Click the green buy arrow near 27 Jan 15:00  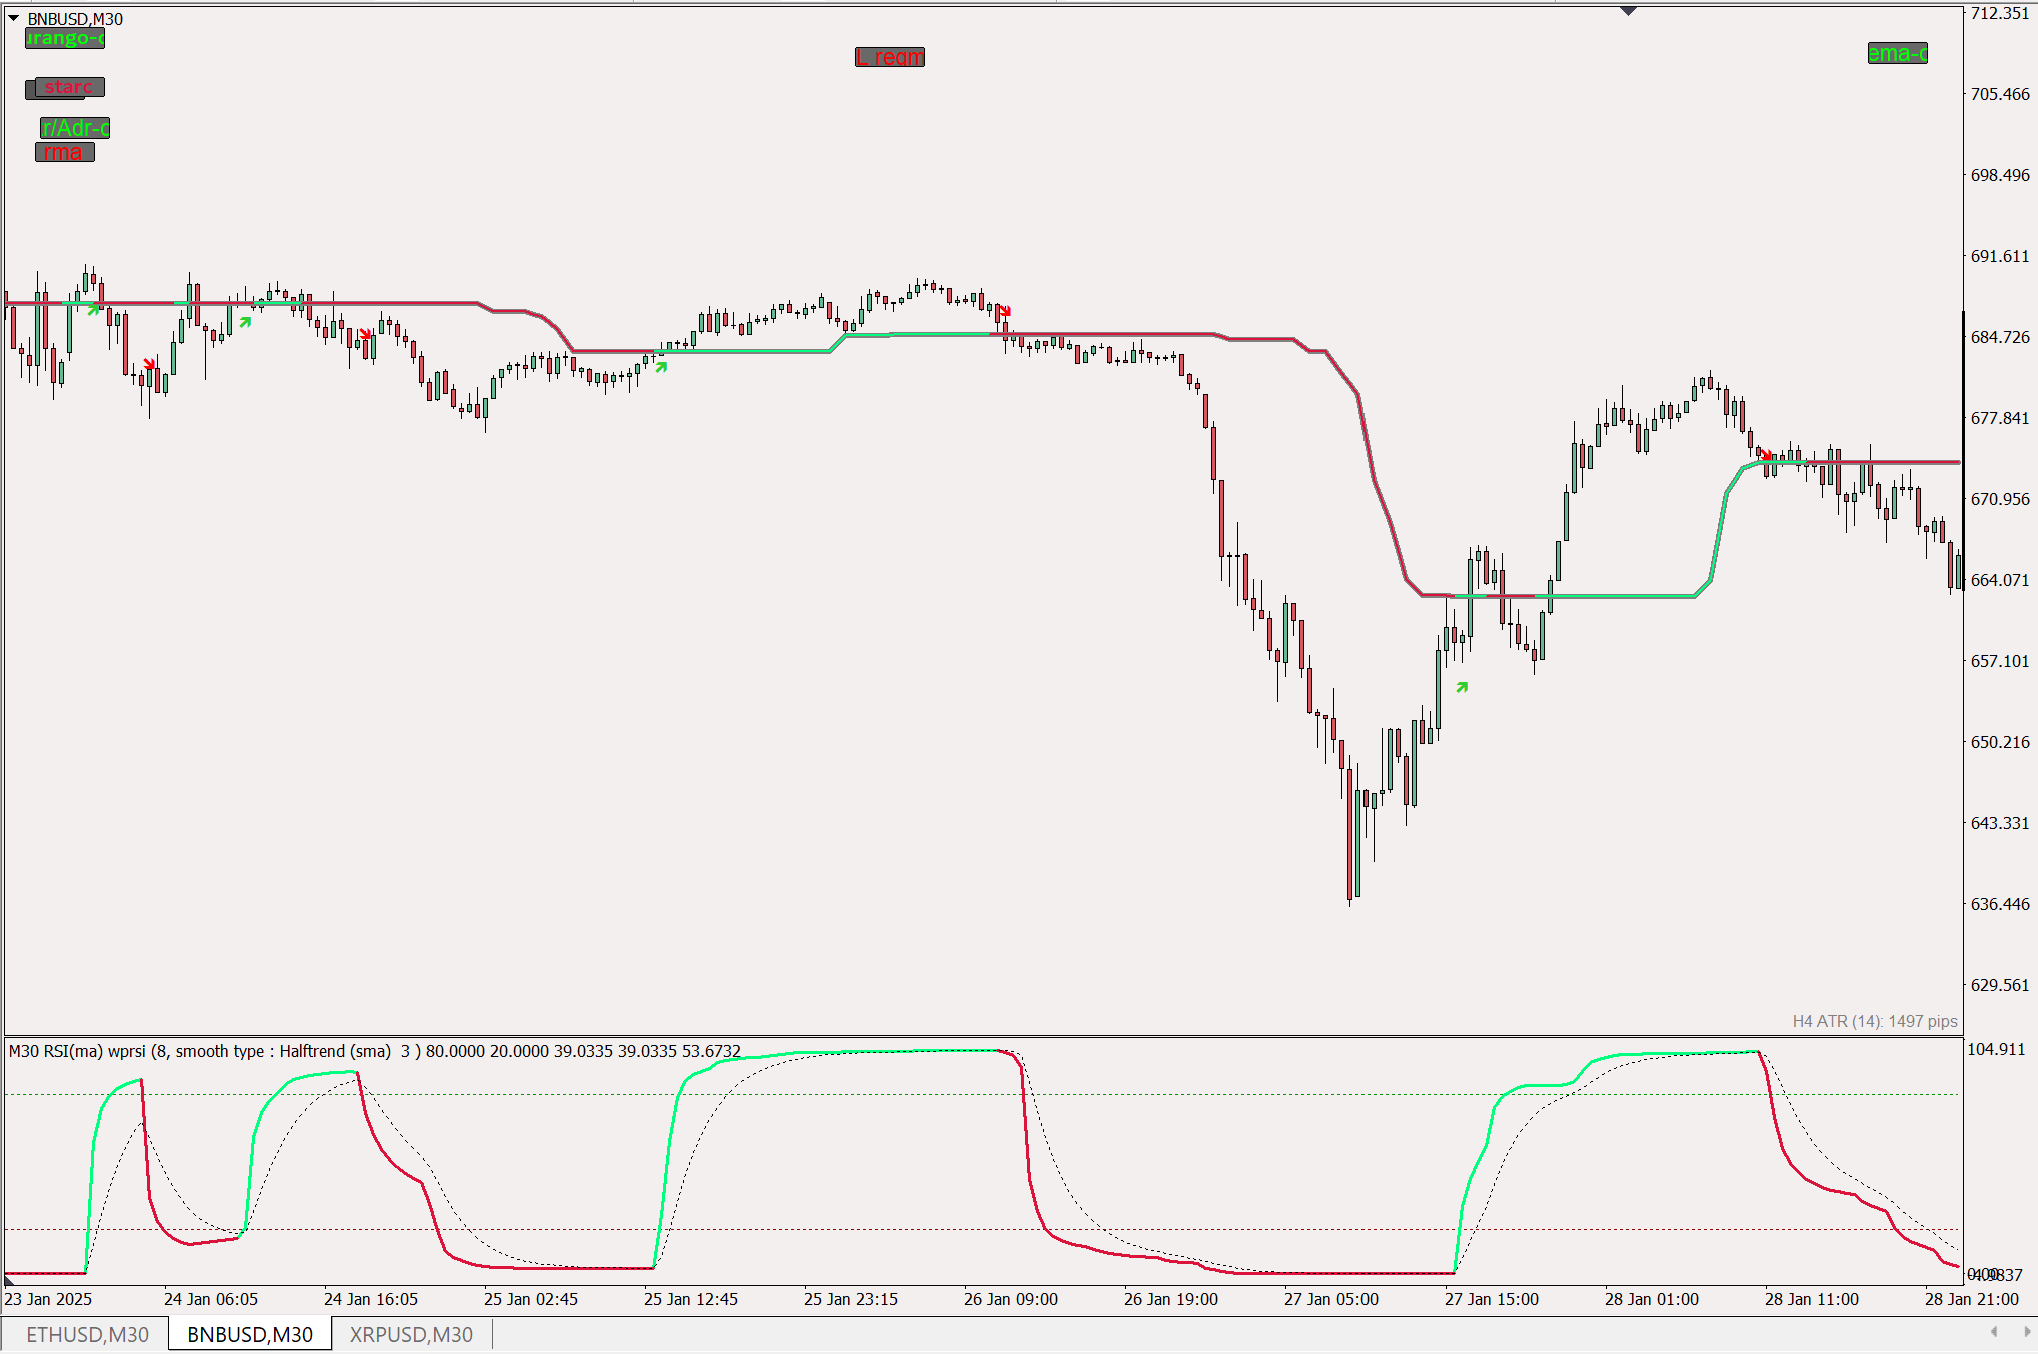point(1462,687)
